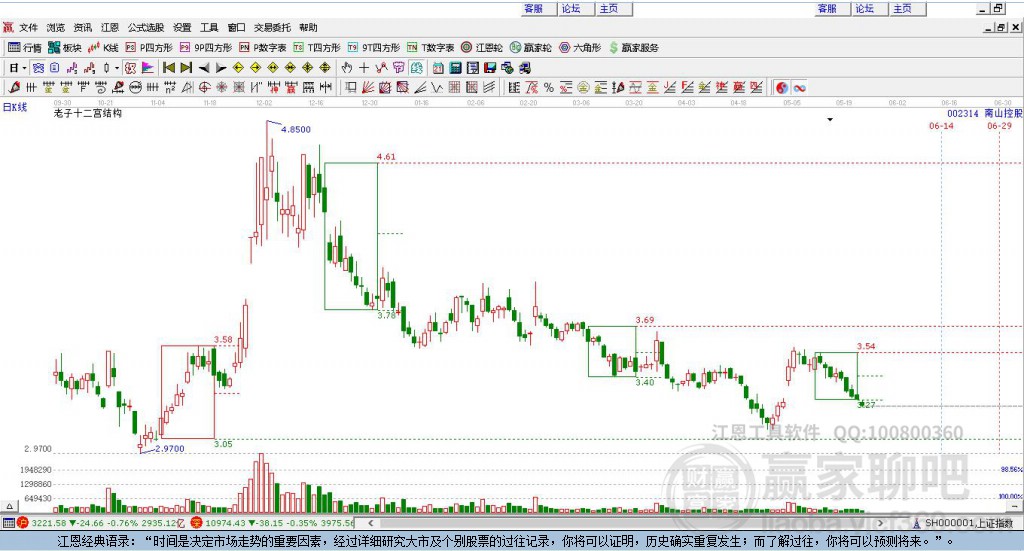
Task: Click stock code 002314 南山控股
Action: coord(985,114)
